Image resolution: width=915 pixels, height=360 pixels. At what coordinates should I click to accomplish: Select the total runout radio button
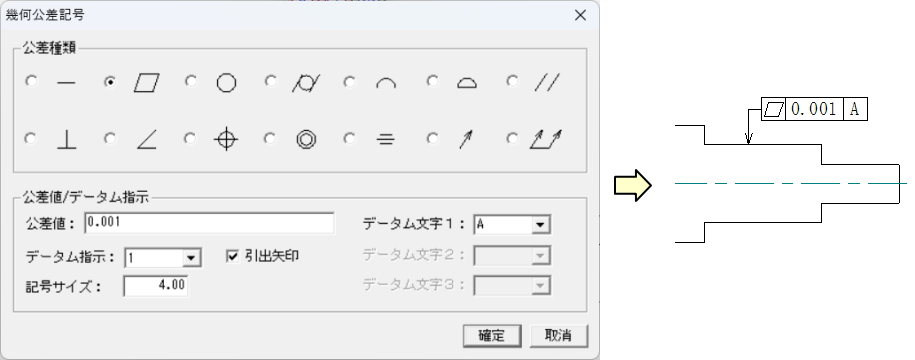(x=512, y=138)
